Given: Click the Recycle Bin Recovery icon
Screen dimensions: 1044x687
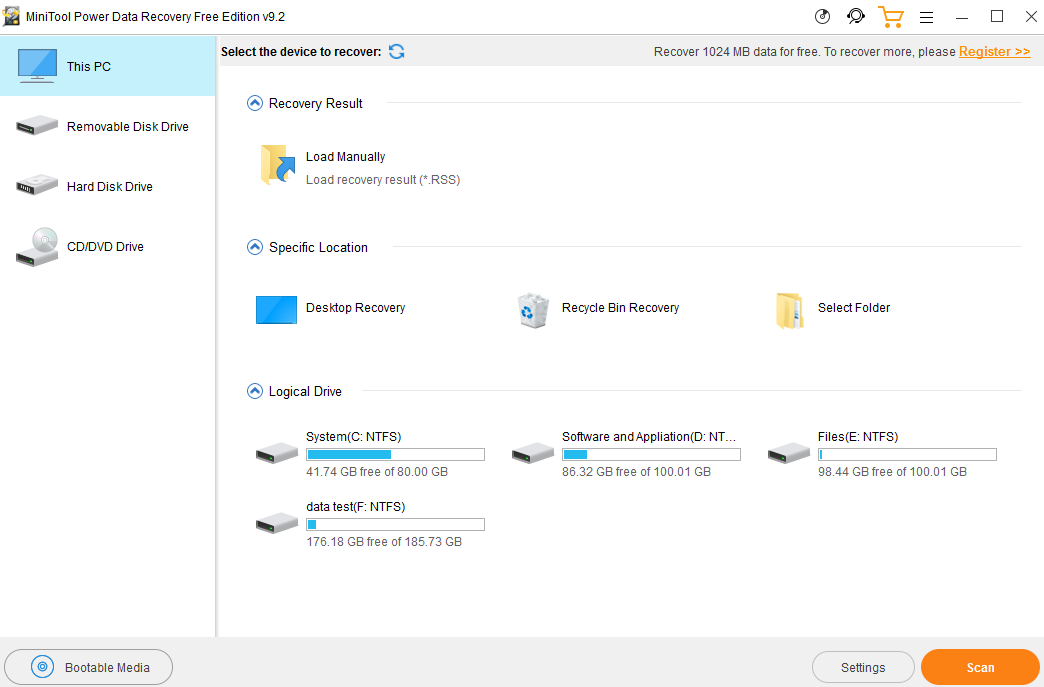Looking at the screenshot, I should pos(533,310).
